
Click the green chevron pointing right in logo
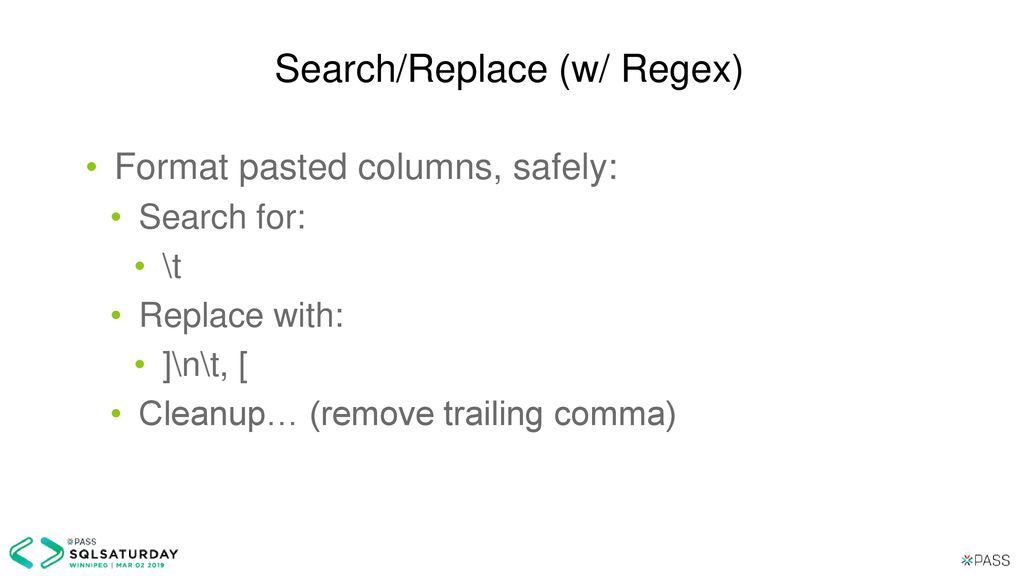pos(52,552)
